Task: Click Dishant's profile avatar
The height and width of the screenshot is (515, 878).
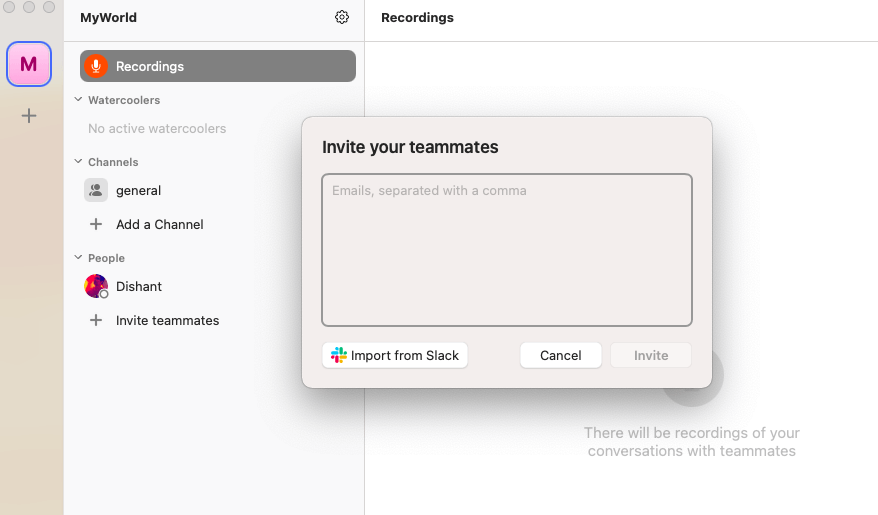Action: click(96, 286)
